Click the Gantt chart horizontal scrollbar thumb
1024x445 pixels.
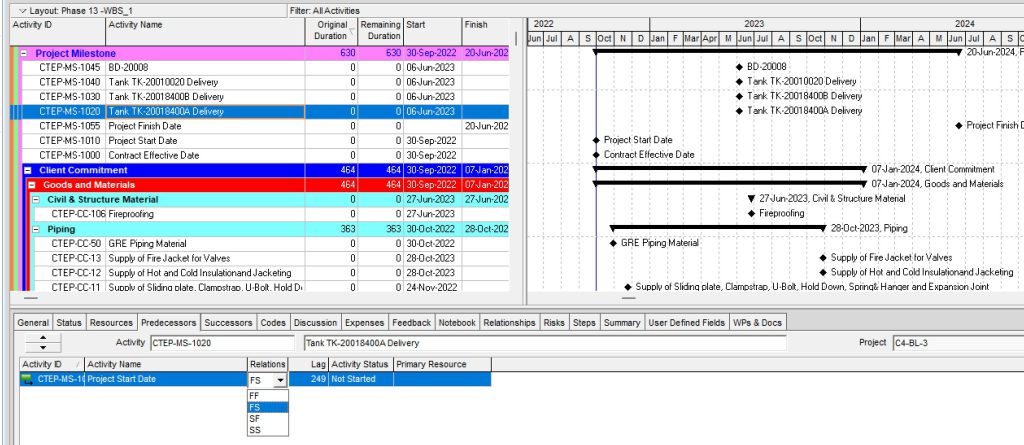click(628, 298)
